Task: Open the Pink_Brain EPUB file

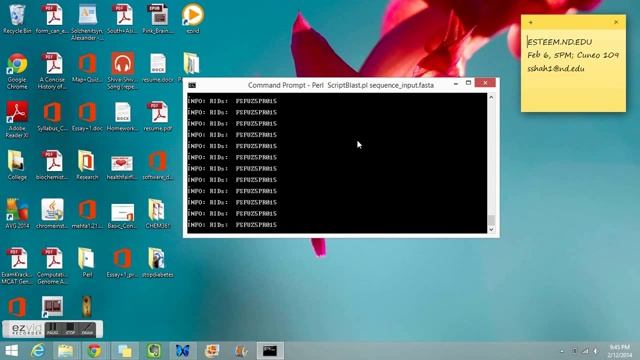Action: pos(158,19)
